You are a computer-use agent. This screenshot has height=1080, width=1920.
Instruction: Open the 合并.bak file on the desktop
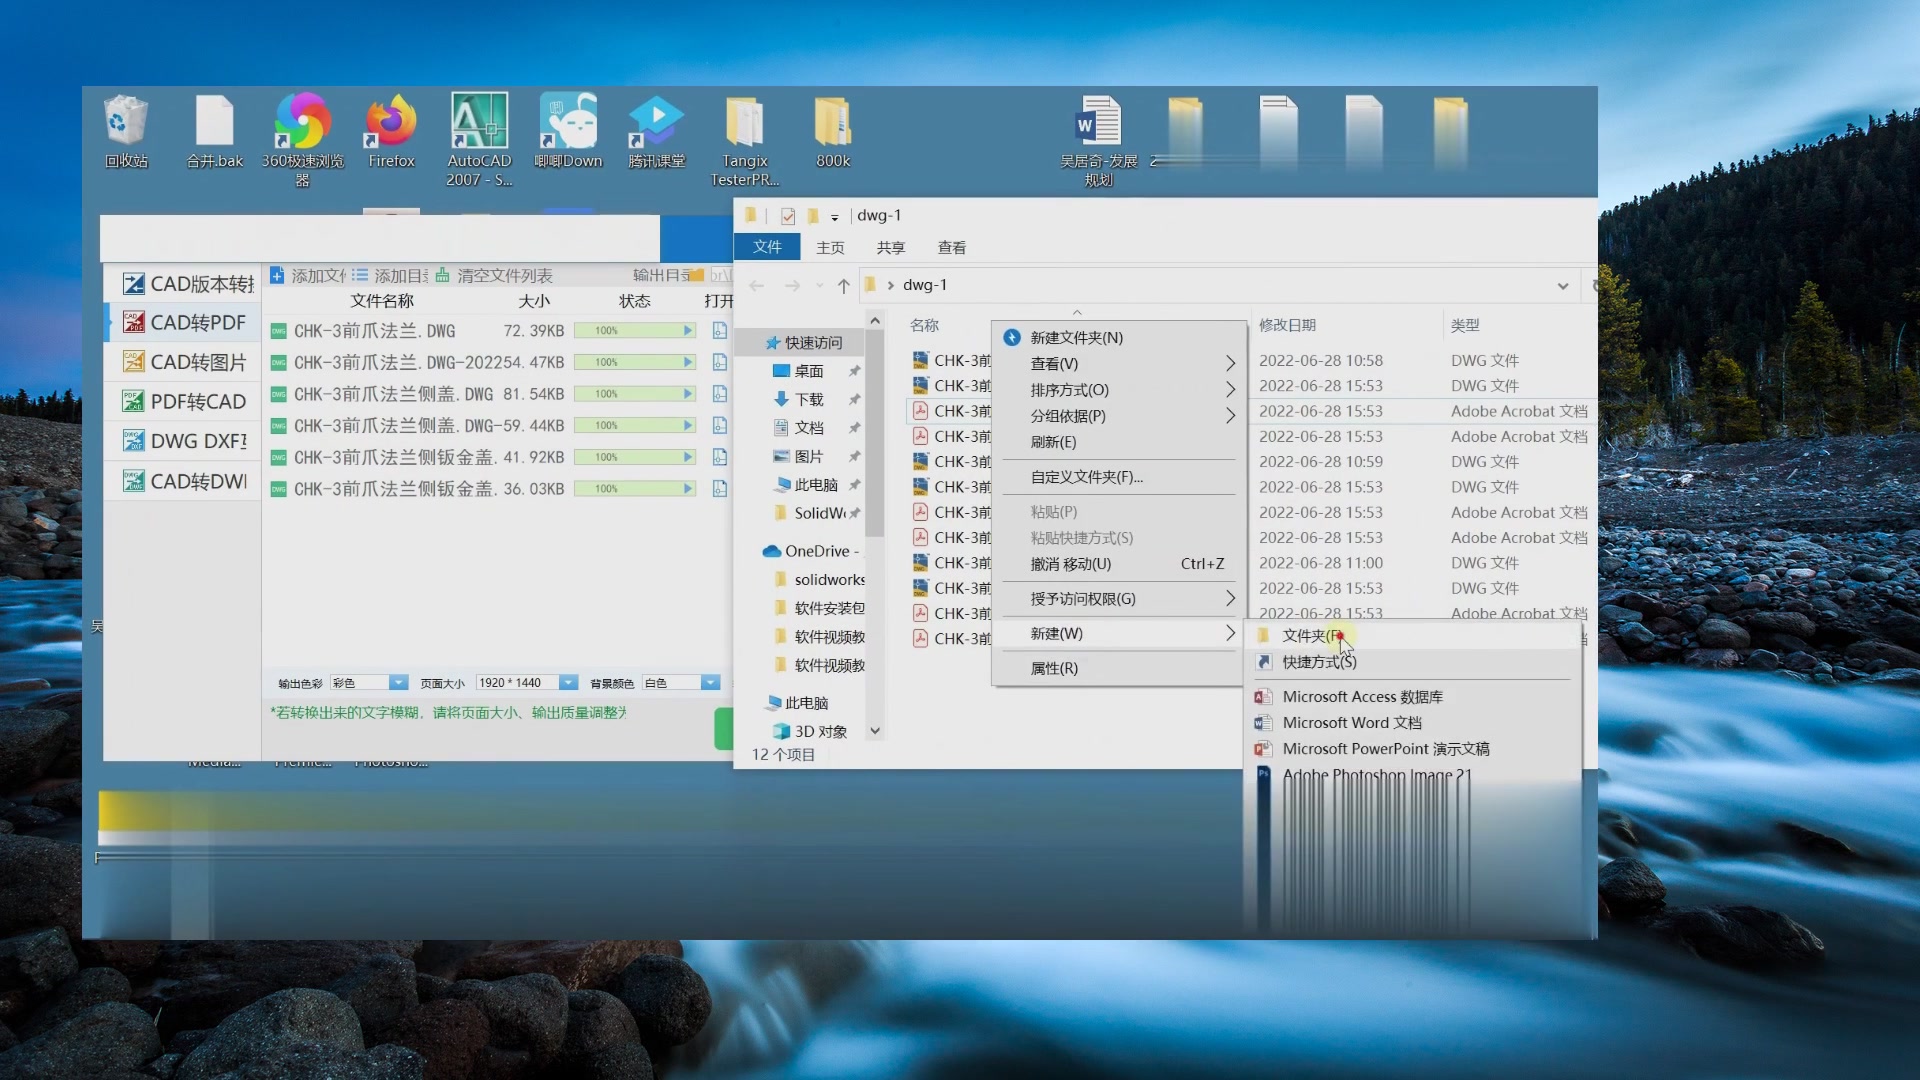click(214, 132)
